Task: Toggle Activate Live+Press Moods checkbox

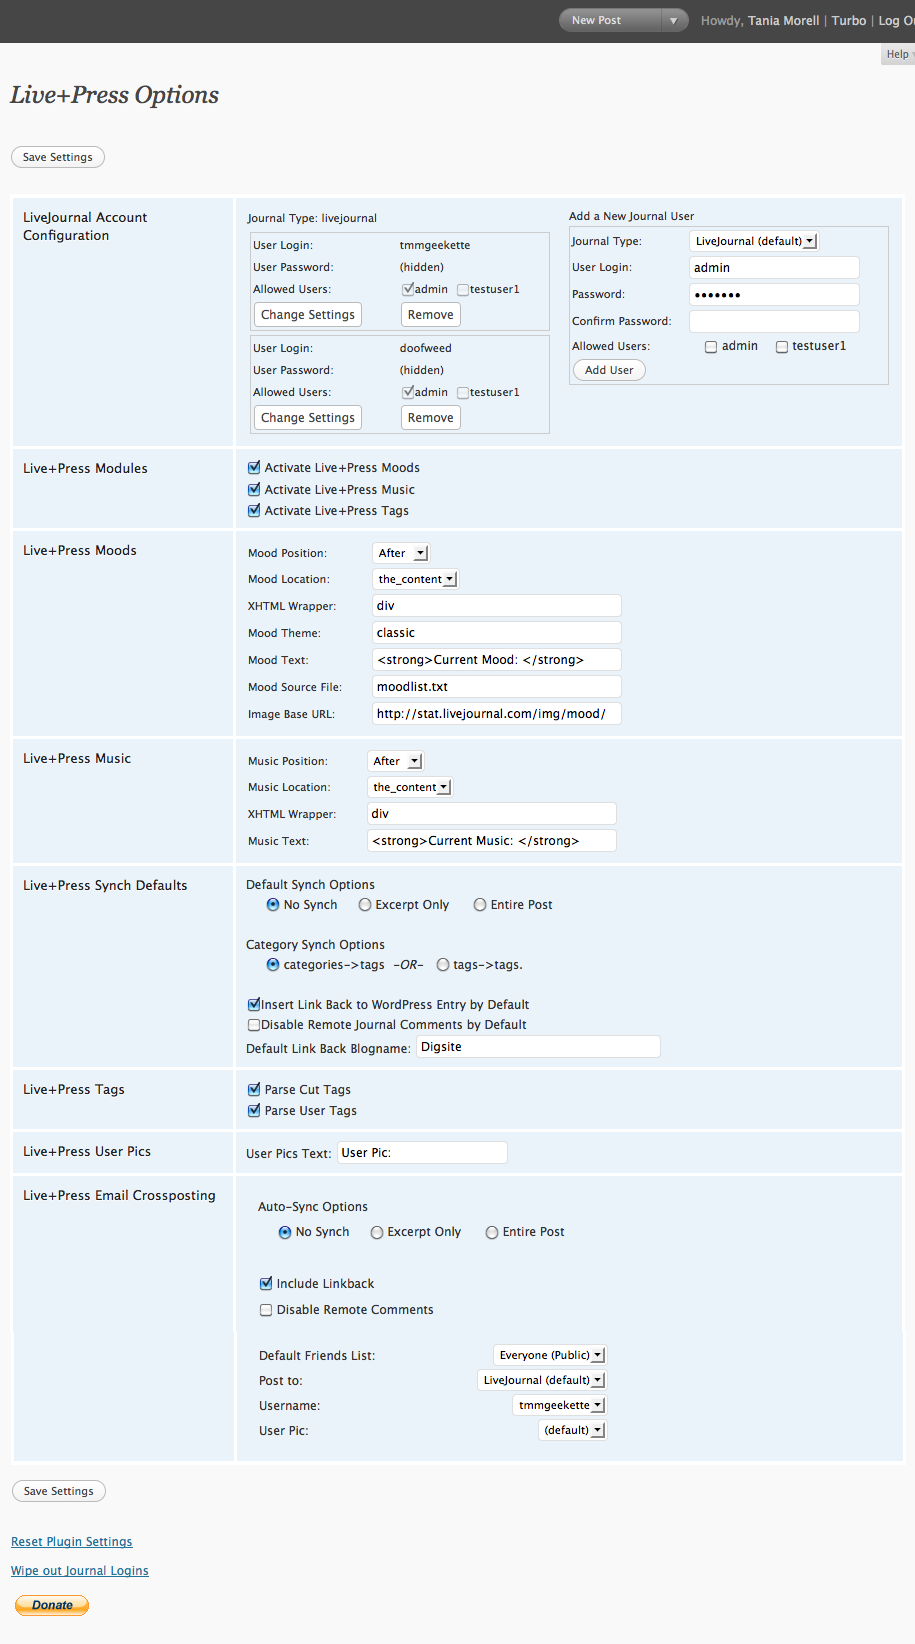Action: (x=254, y=467)
